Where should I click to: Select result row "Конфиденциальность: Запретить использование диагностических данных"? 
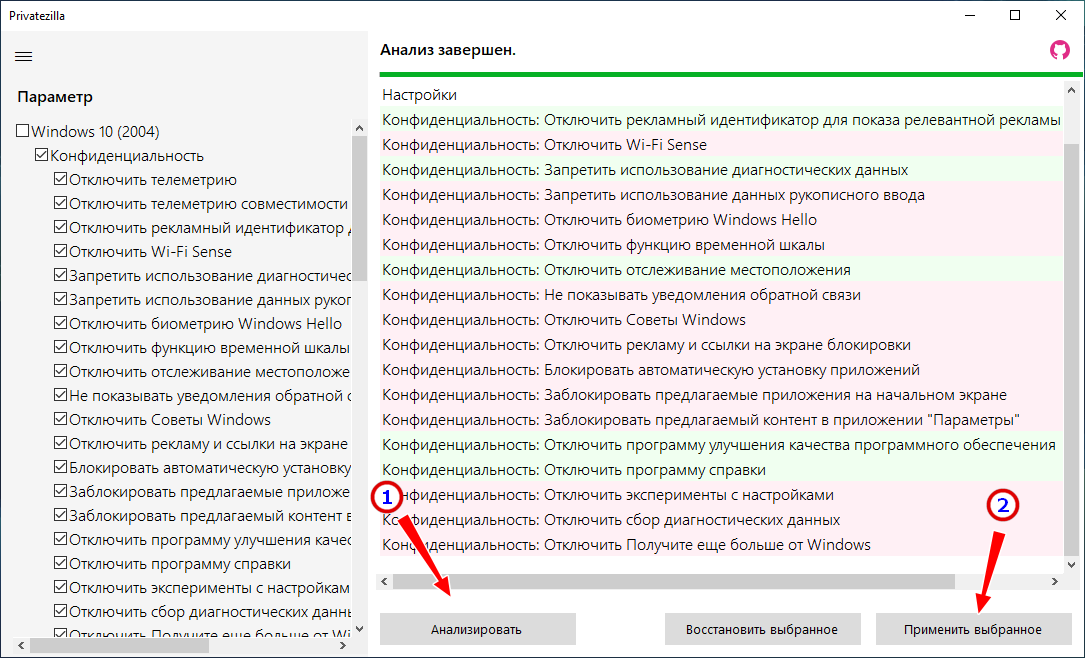pyautogui.click(x=721, y=170)
